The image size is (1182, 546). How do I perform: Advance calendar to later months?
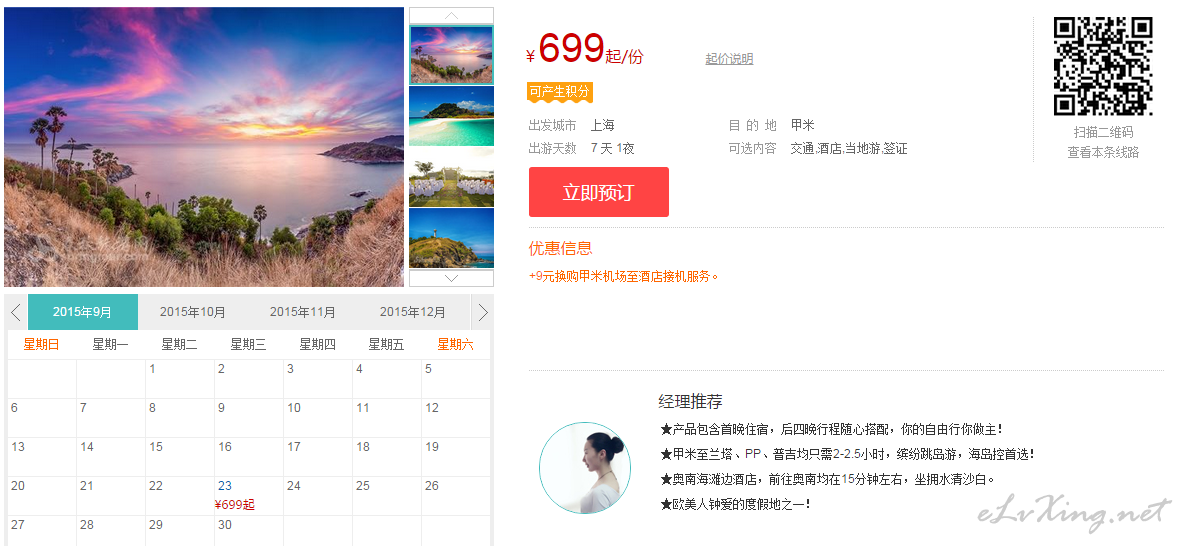(x=482, y=312)
